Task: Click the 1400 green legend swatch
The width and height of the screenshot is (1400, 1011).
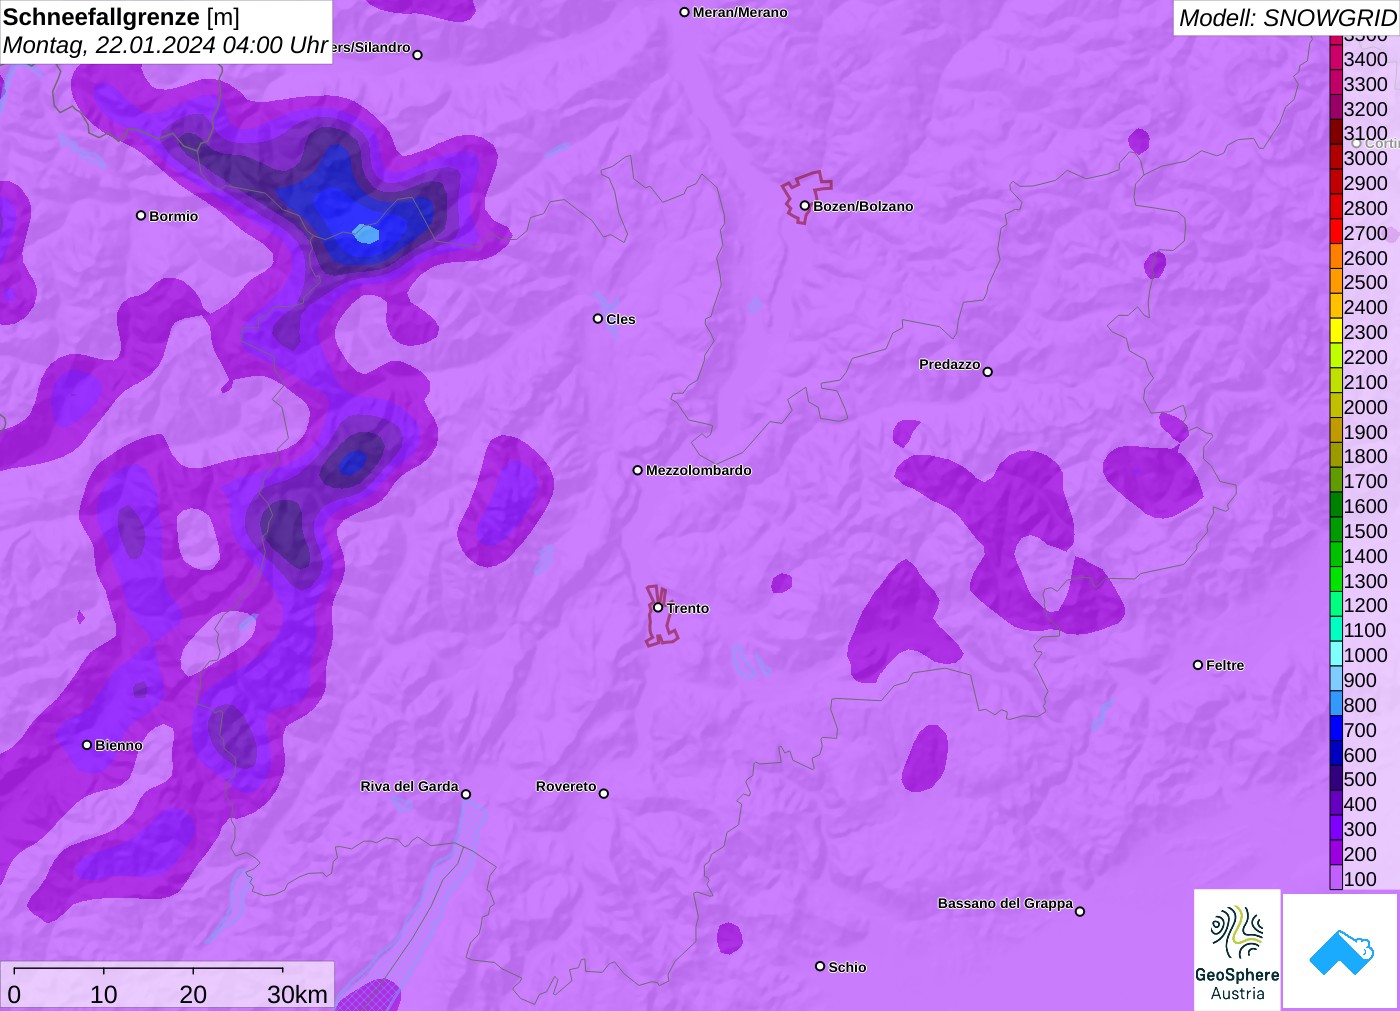Action: pos(1336,555)
